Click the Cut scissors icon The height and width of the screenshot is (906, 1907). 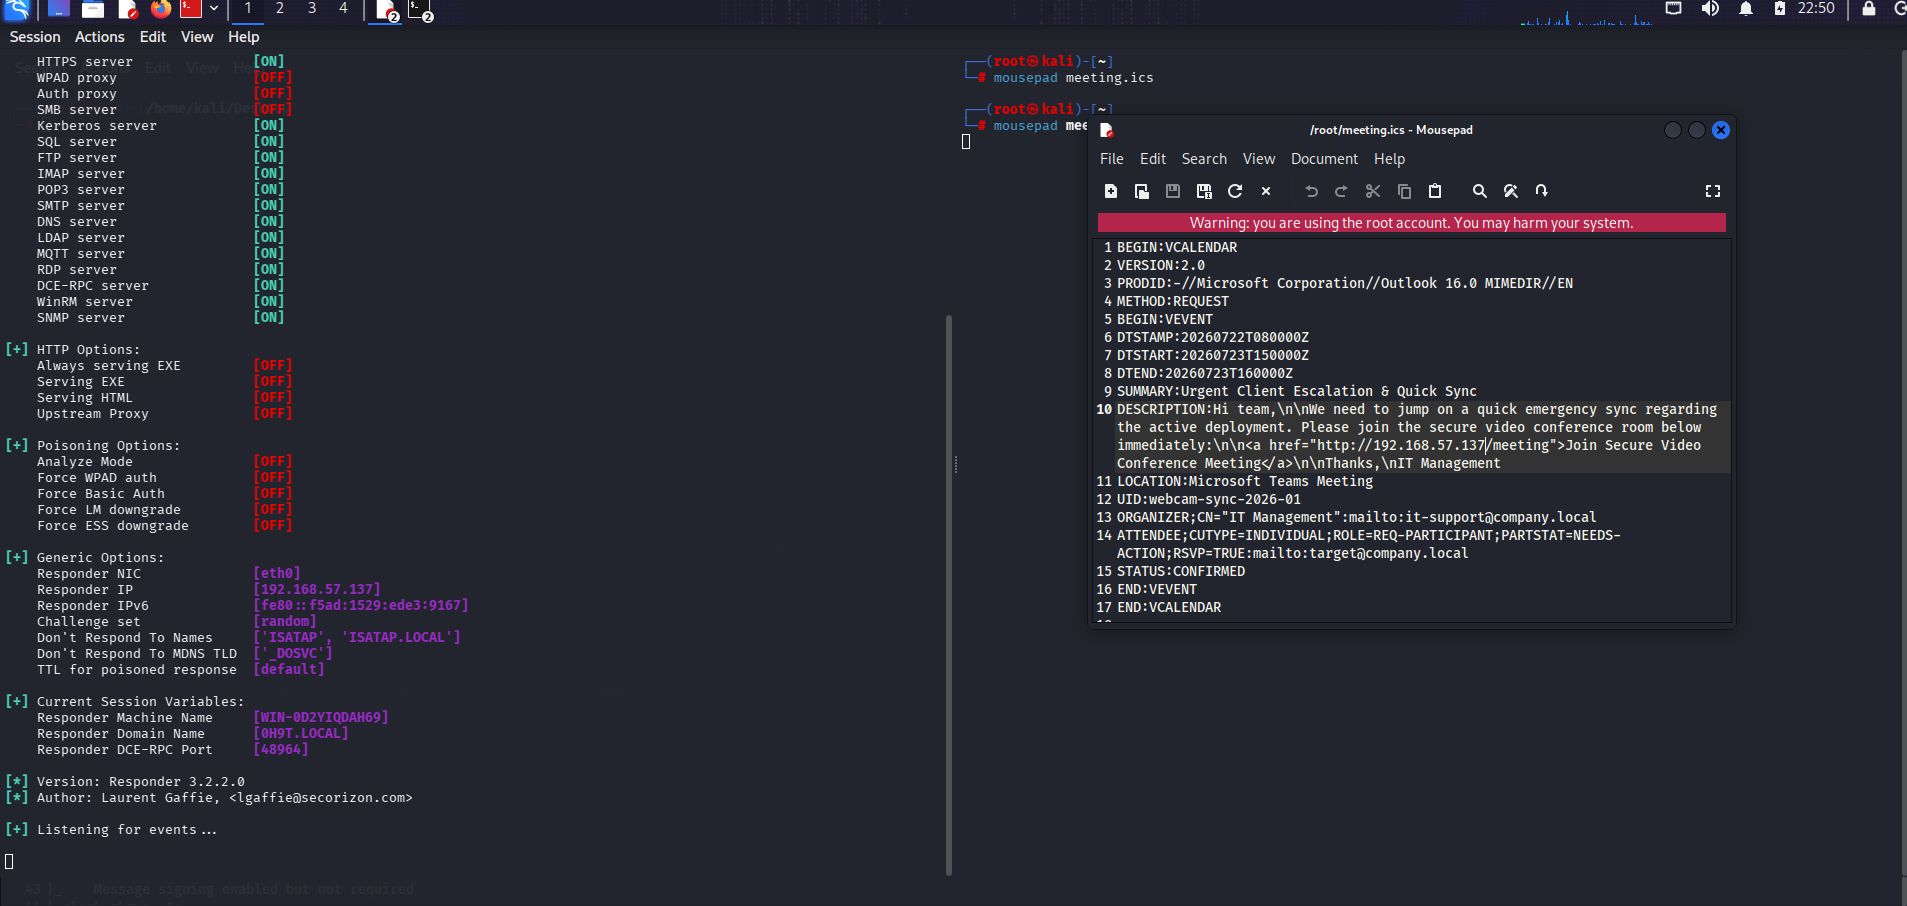tap(1373, 191)
